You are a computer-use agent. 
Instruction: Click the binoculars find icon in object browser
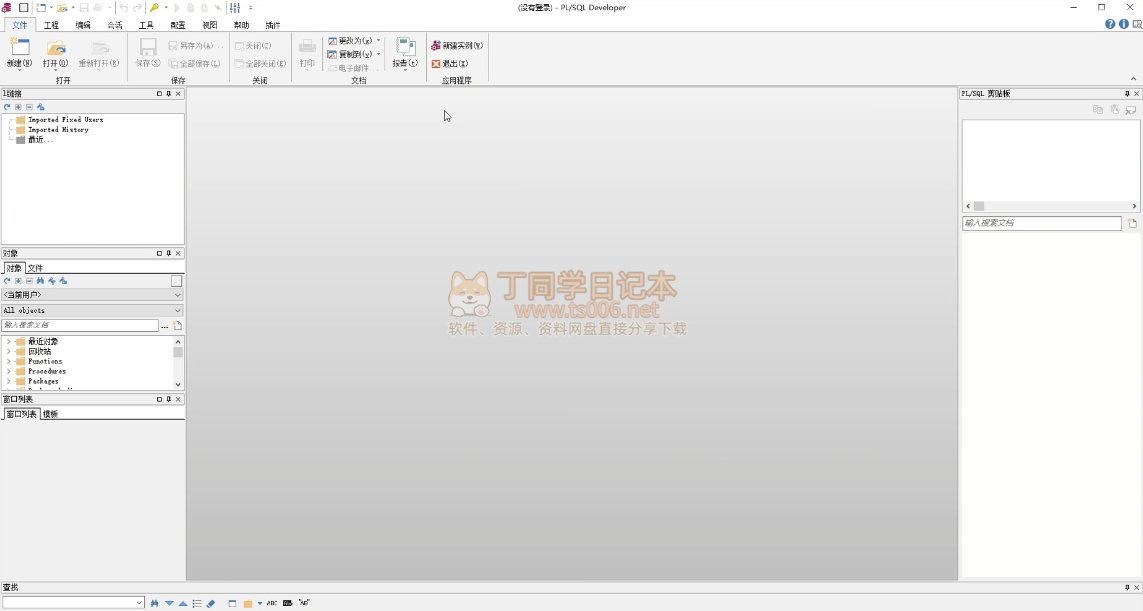(x=40, y=281)
